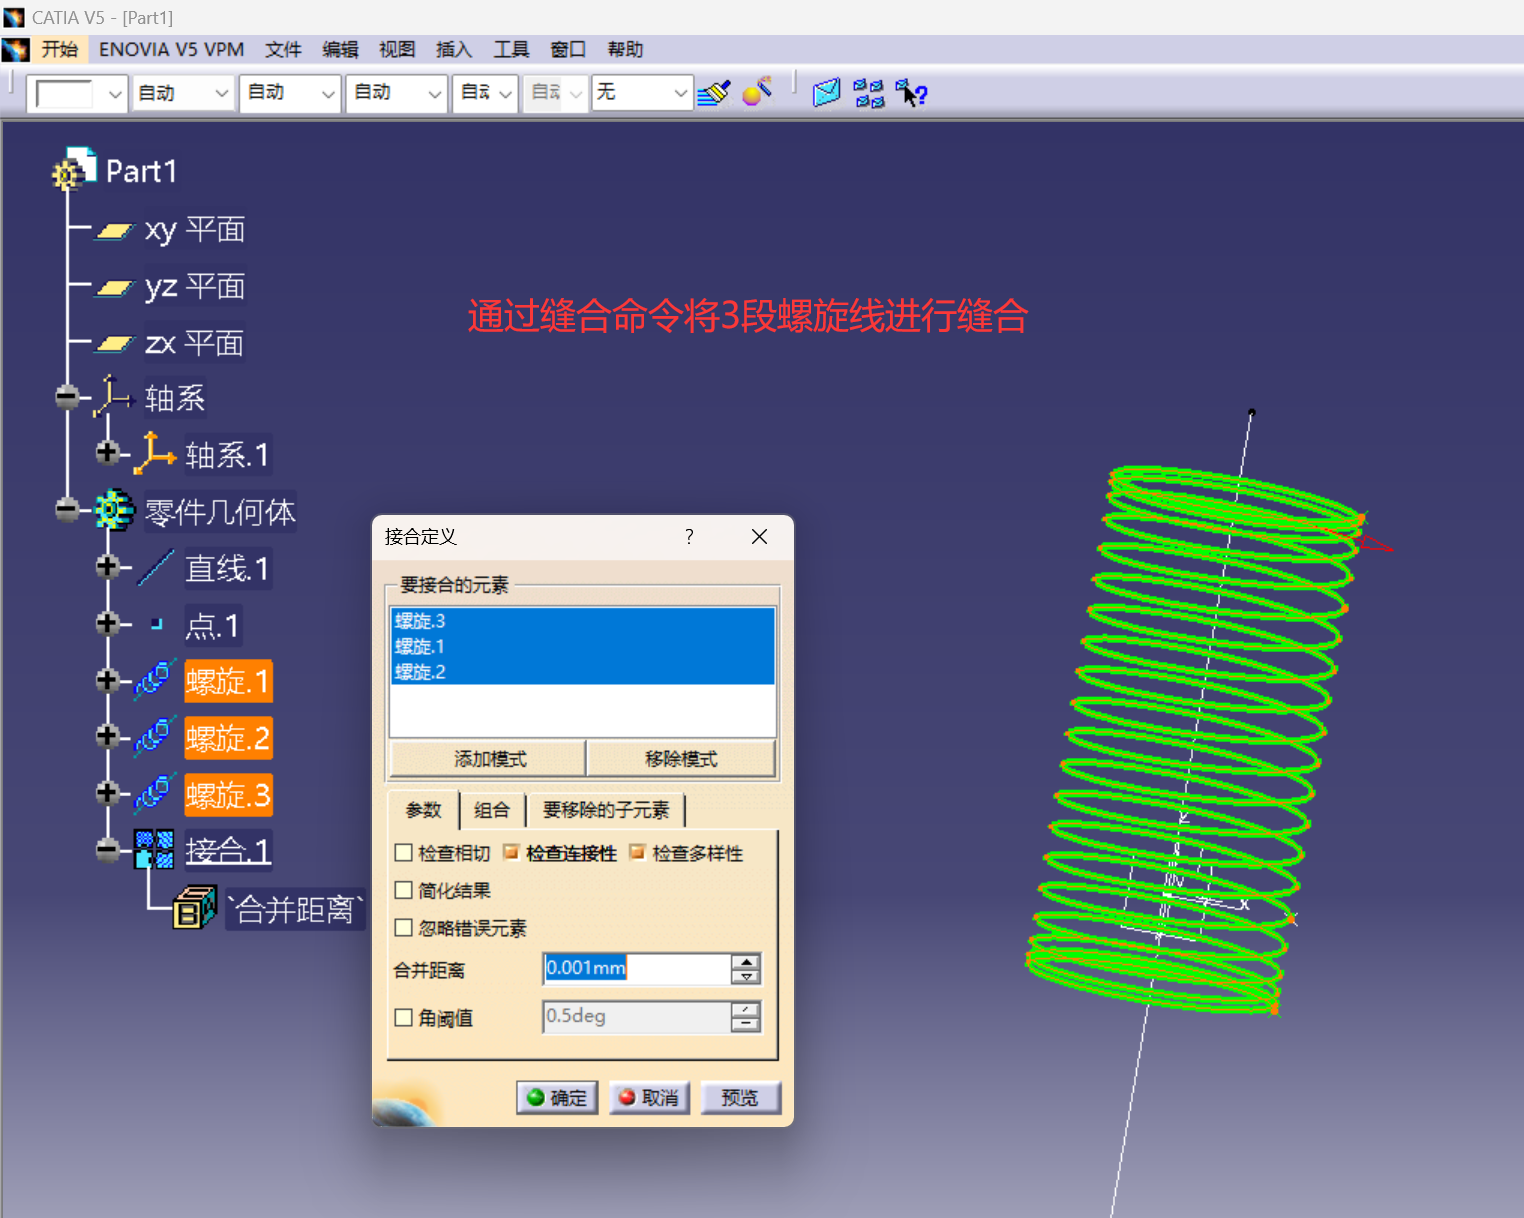Open the 工具 menu
This screenshot has width=1524, height=1218.
(x=511, y=49)
